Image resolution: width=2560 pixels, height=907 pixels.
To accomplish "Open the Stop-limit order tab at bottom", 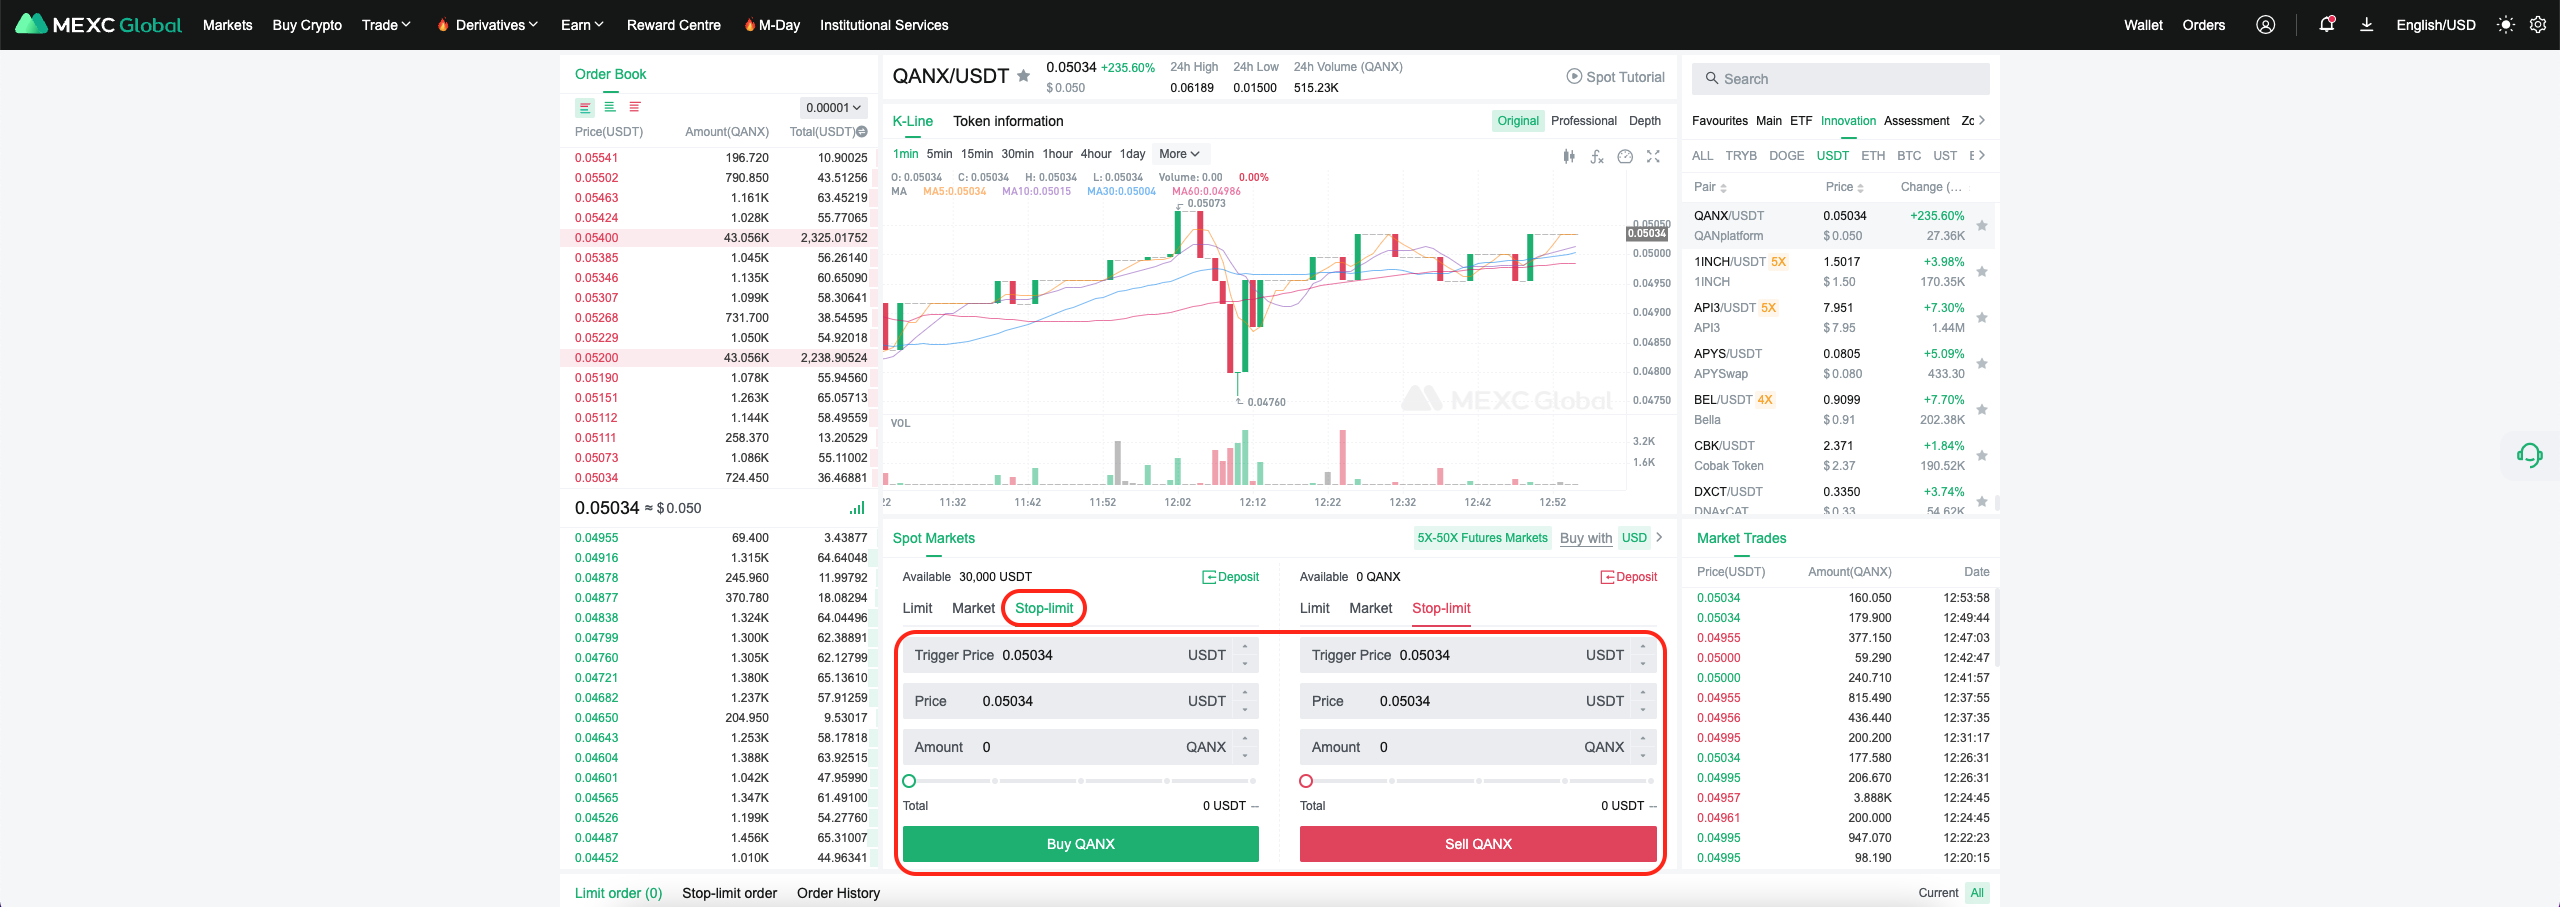I will click(729, 893).
